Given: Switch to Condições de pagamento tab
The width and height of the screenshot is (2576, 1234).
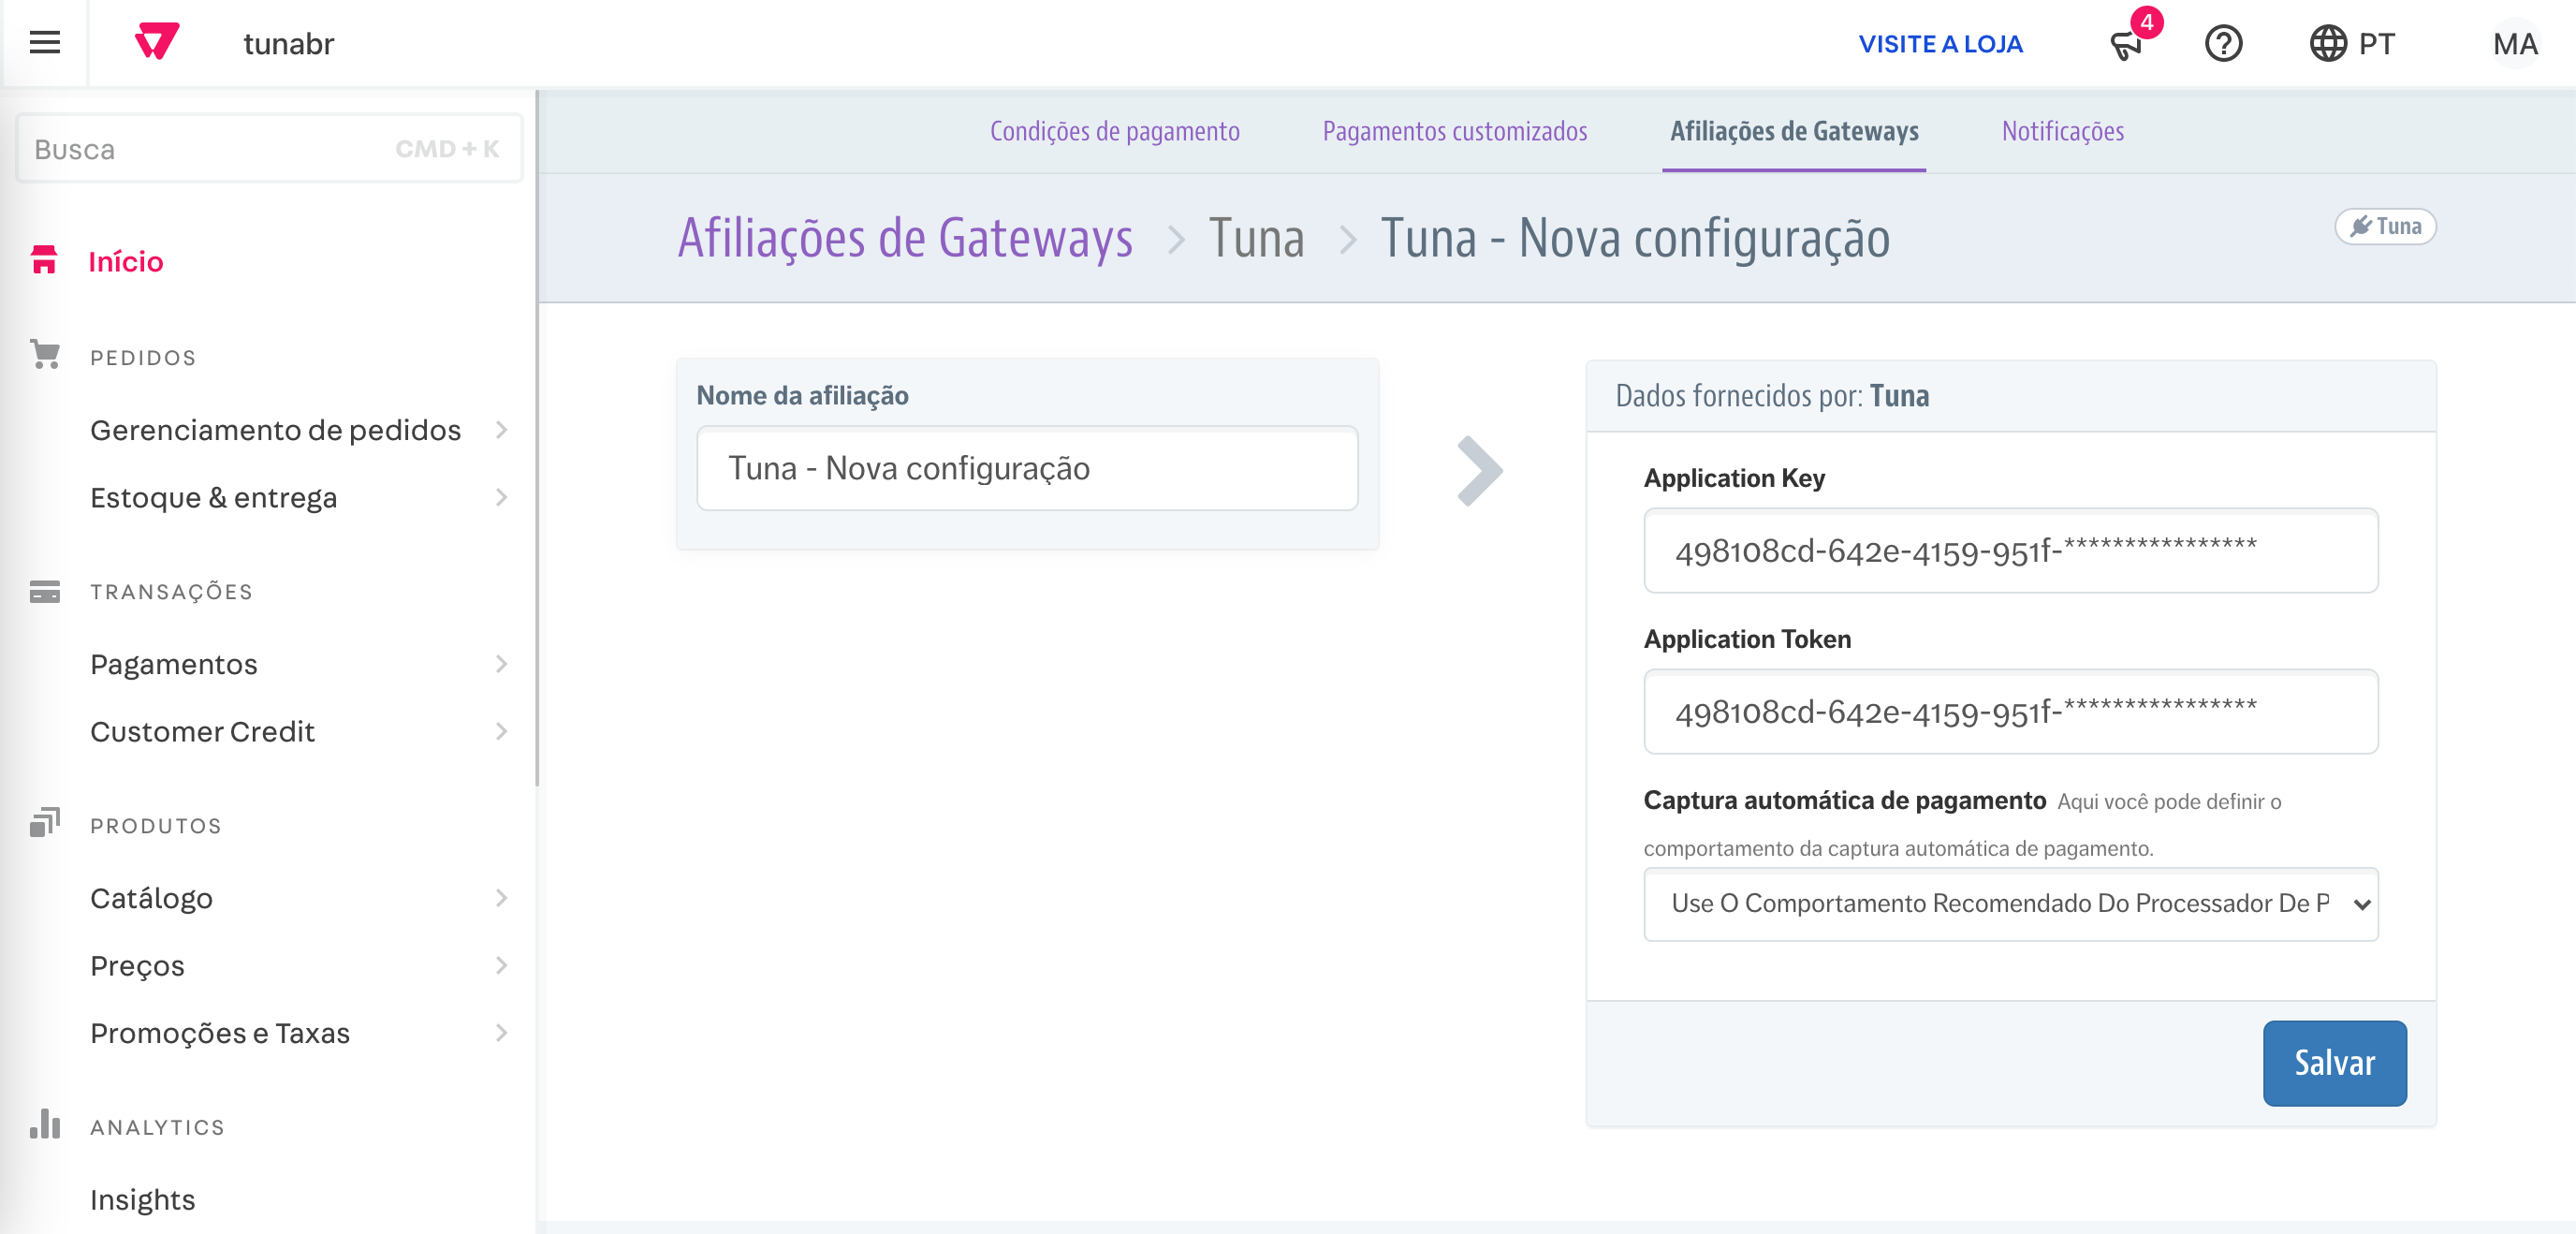Looking at the screenshot, I should (x=1114, y=131).
